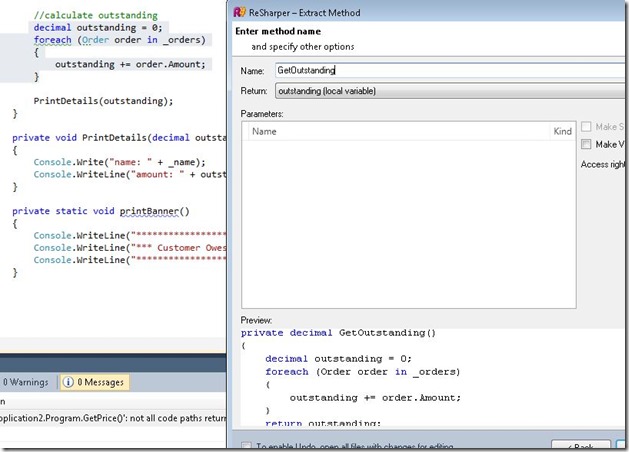This screenshot has width=629, height=452.
Task: Tick the 'To enable Undo' checkbox
Action: (x=247, y=446)
